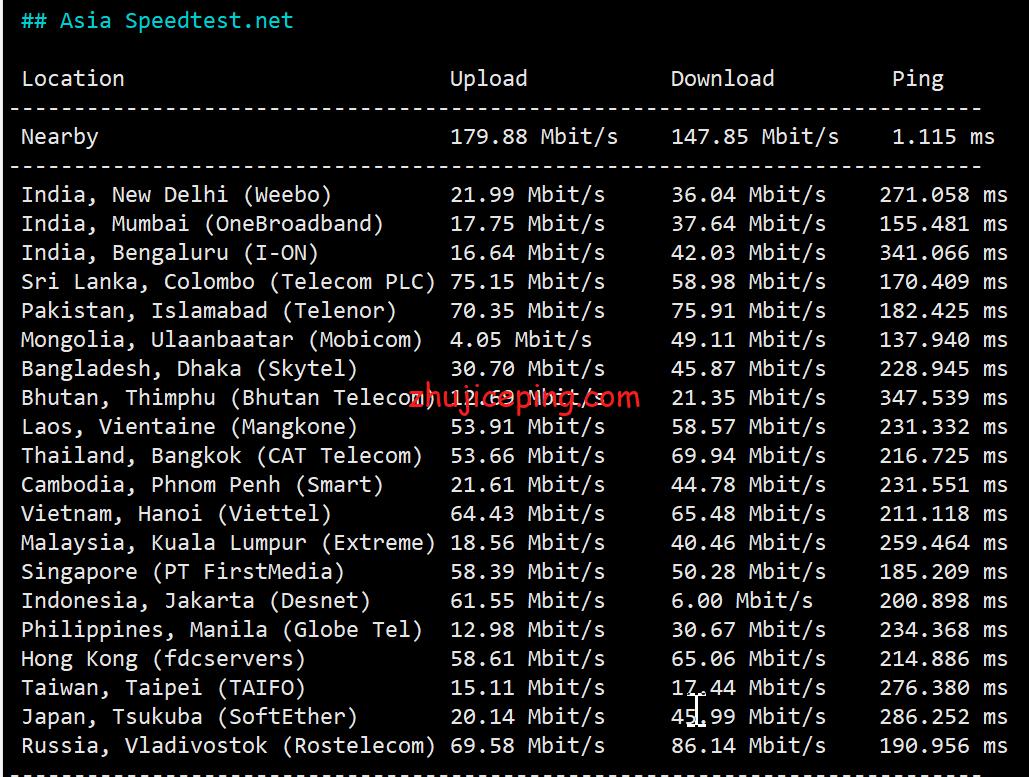Click Thimphu ping 347.539 ms
The width and height of the screenshot is (1029, 777).
click(944, 397)
